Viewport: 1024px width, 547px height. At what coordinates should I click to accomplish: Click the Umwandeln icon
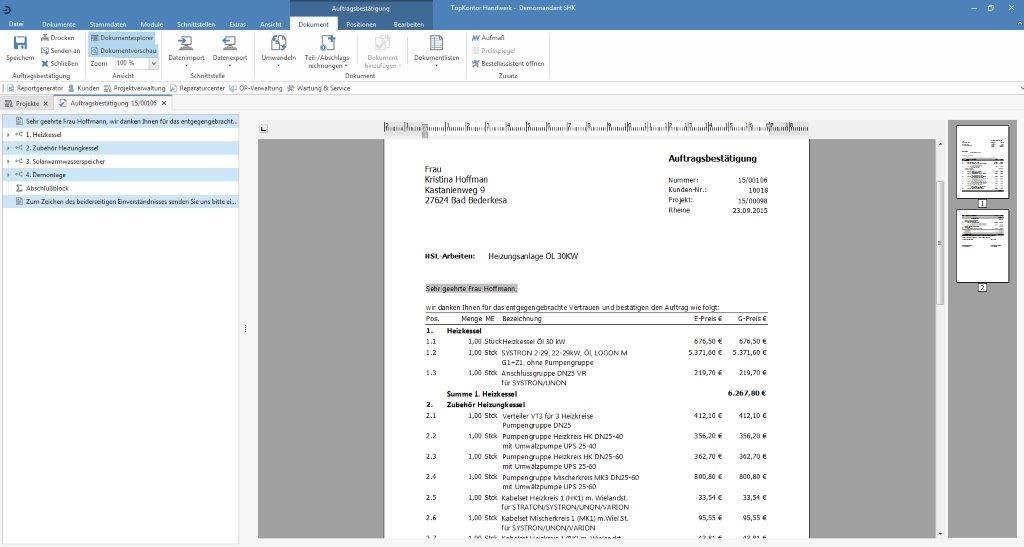click(x=279, y=43)
